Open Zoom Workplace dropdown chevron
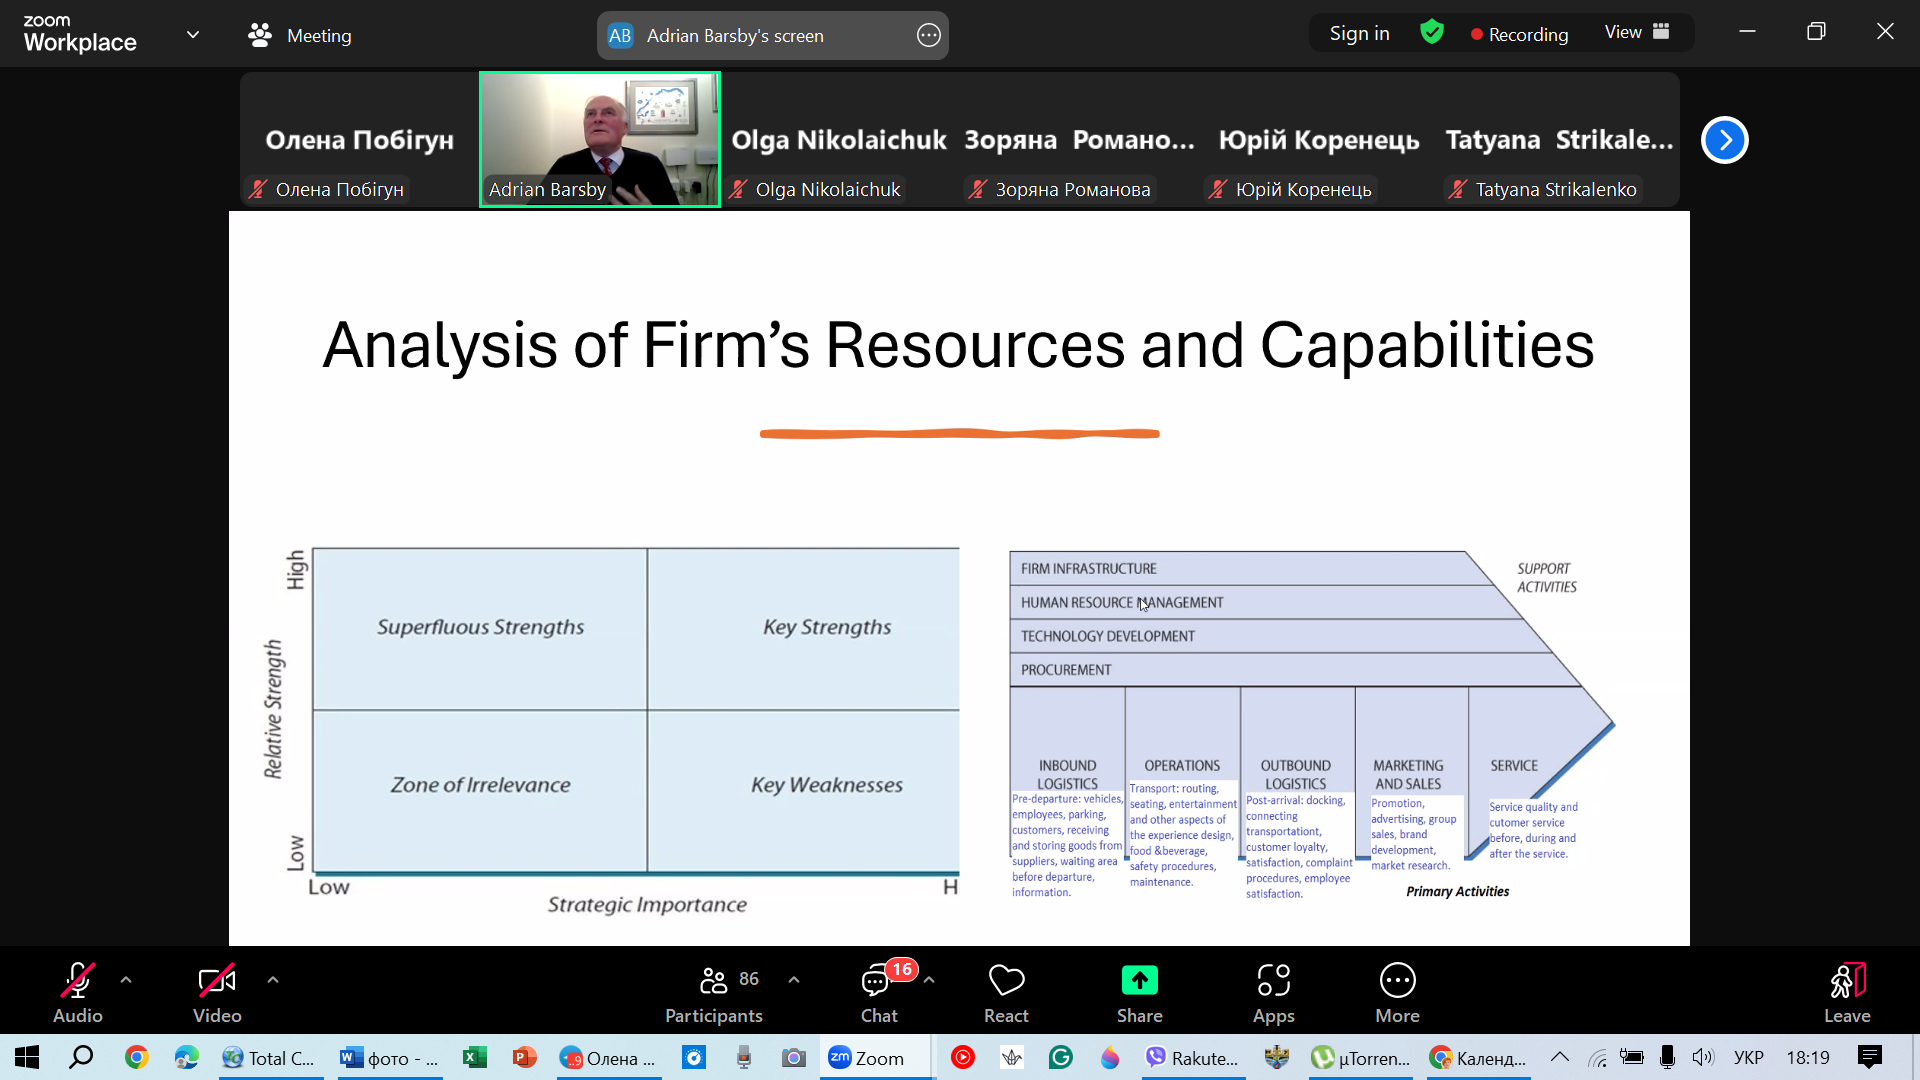1920x1080 pixels. point(193,35)
